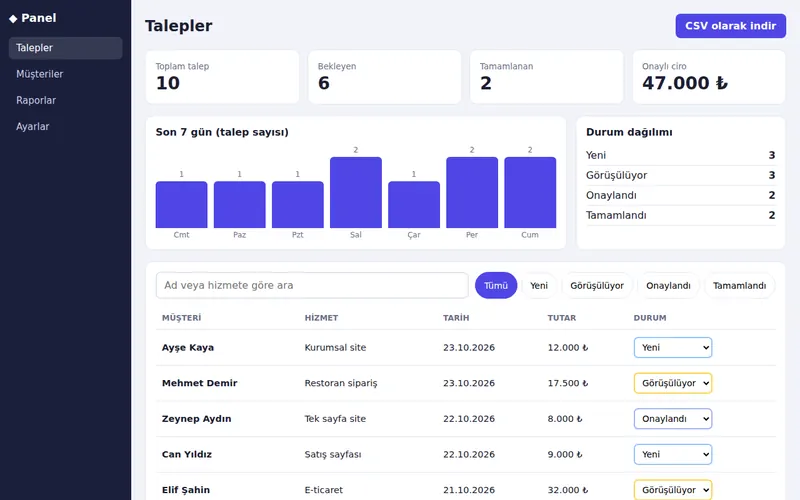Click the Paz bar in the chart
The image size is (800, 500).
click(x=239, y=205)
